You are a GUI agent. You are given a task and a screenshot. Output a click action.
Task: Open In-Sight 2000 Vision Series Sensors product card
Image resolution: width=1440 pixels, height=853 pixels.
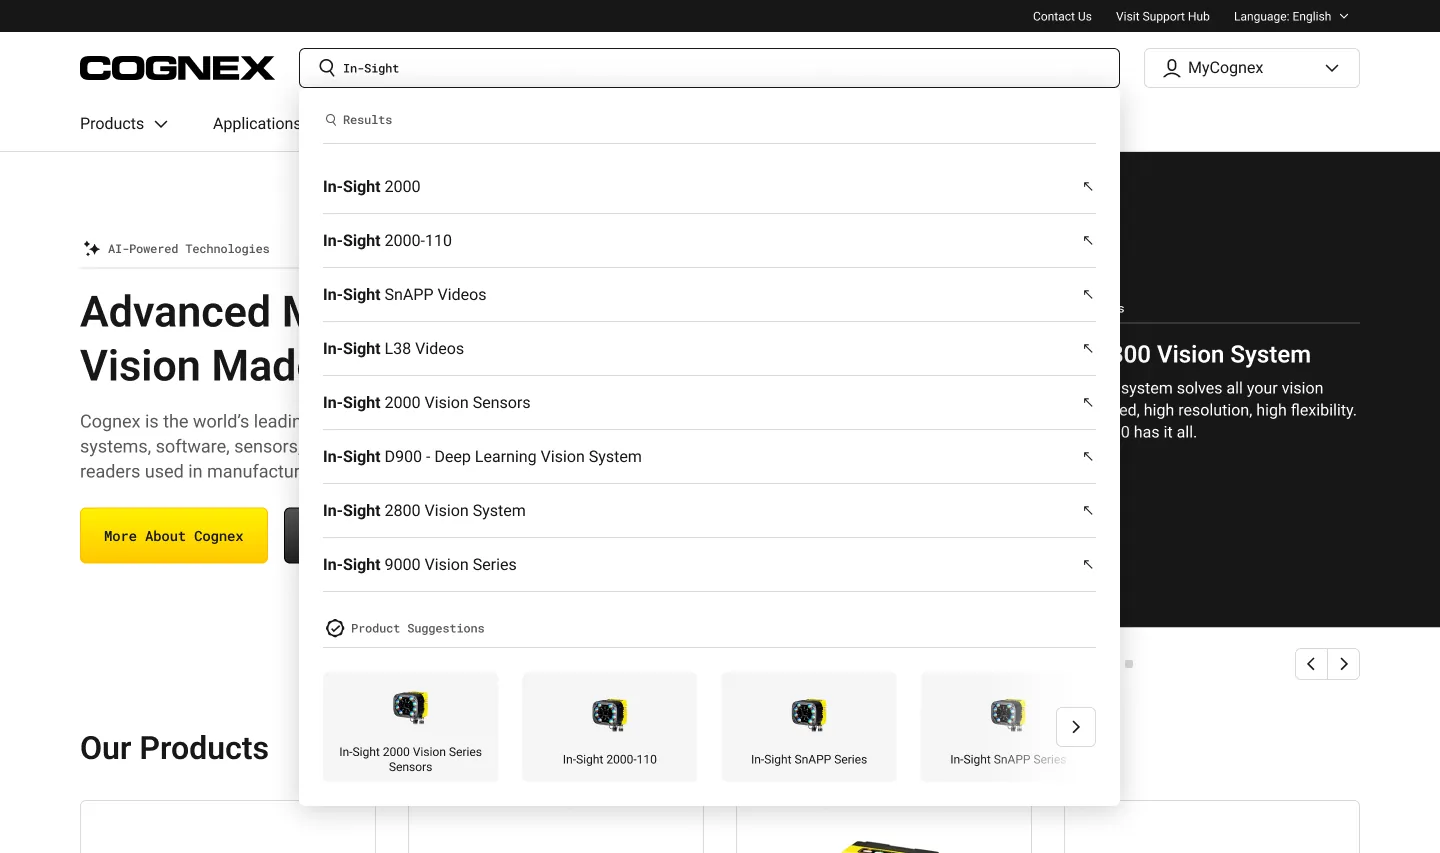pos(410,727)
